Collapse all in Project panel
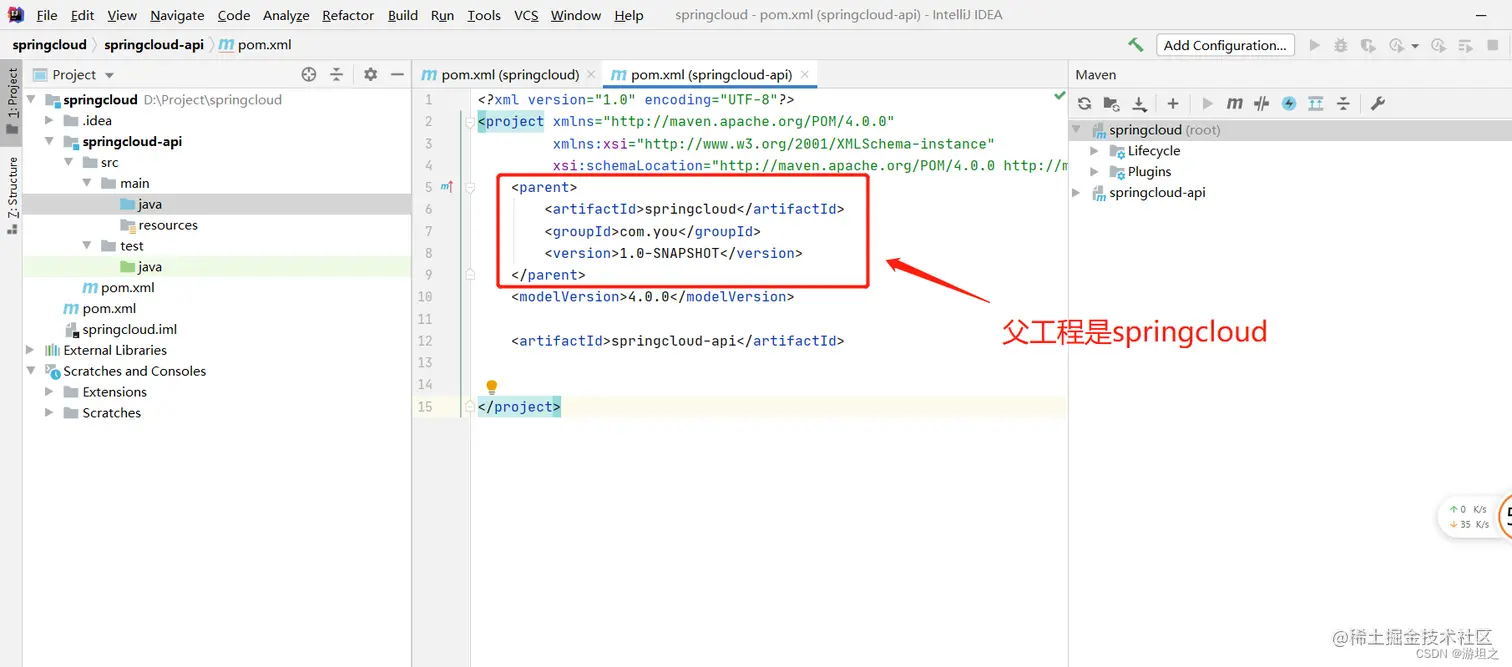 (x=337, y=74)
